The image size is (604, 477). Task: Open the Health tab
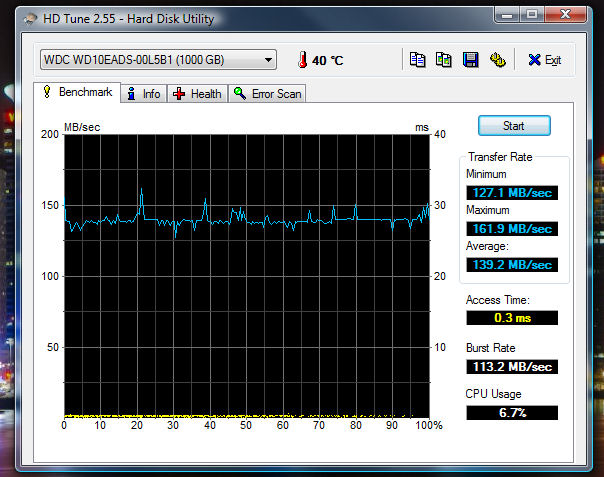click(197, 94)
